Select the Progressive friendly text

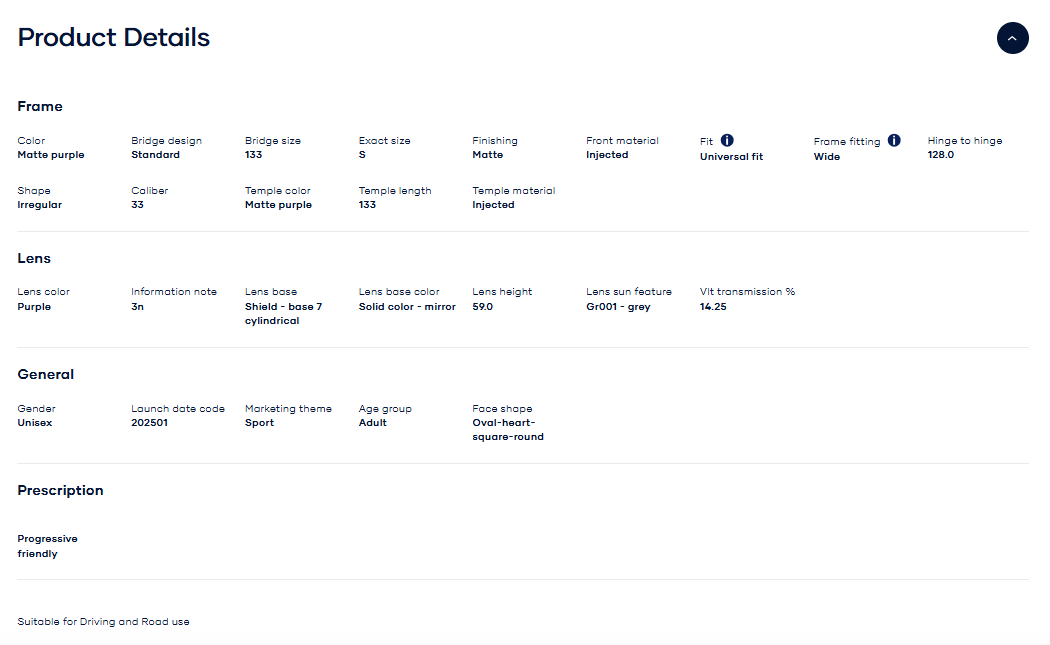point(47,546)
